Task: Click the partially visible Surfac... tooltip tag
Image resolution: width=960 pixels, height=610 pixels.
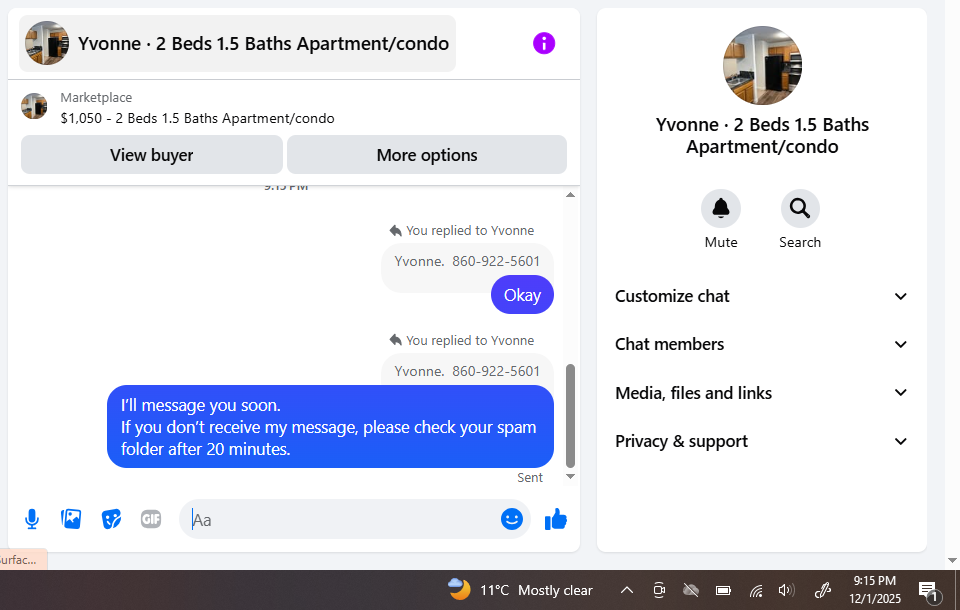Action: pos(22,559)
